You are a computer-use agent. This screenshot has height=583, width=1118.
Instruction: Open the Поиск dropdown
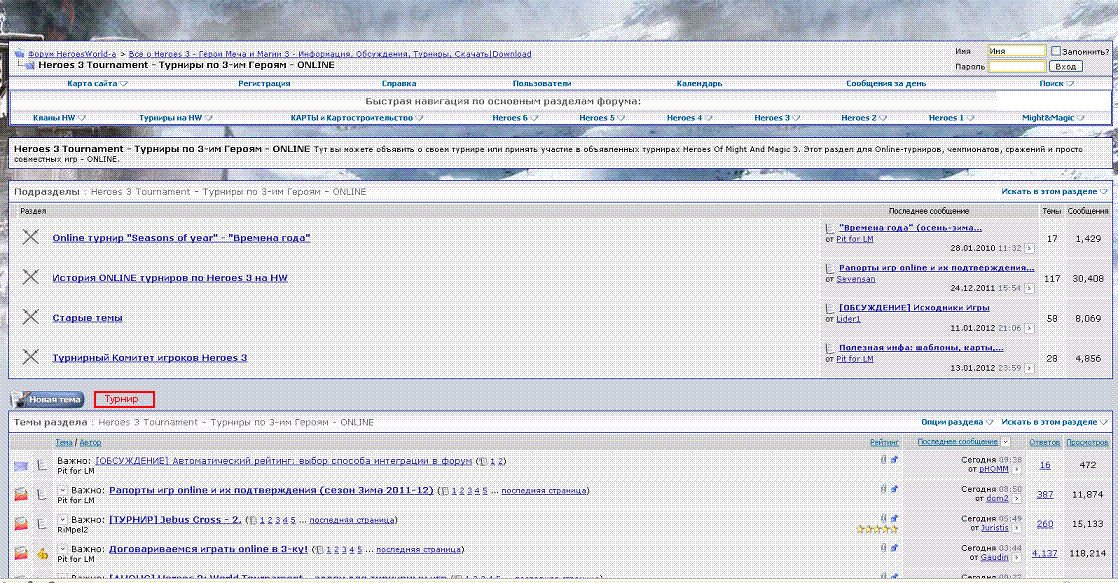pyautogui.click(x=1056, y=83)
